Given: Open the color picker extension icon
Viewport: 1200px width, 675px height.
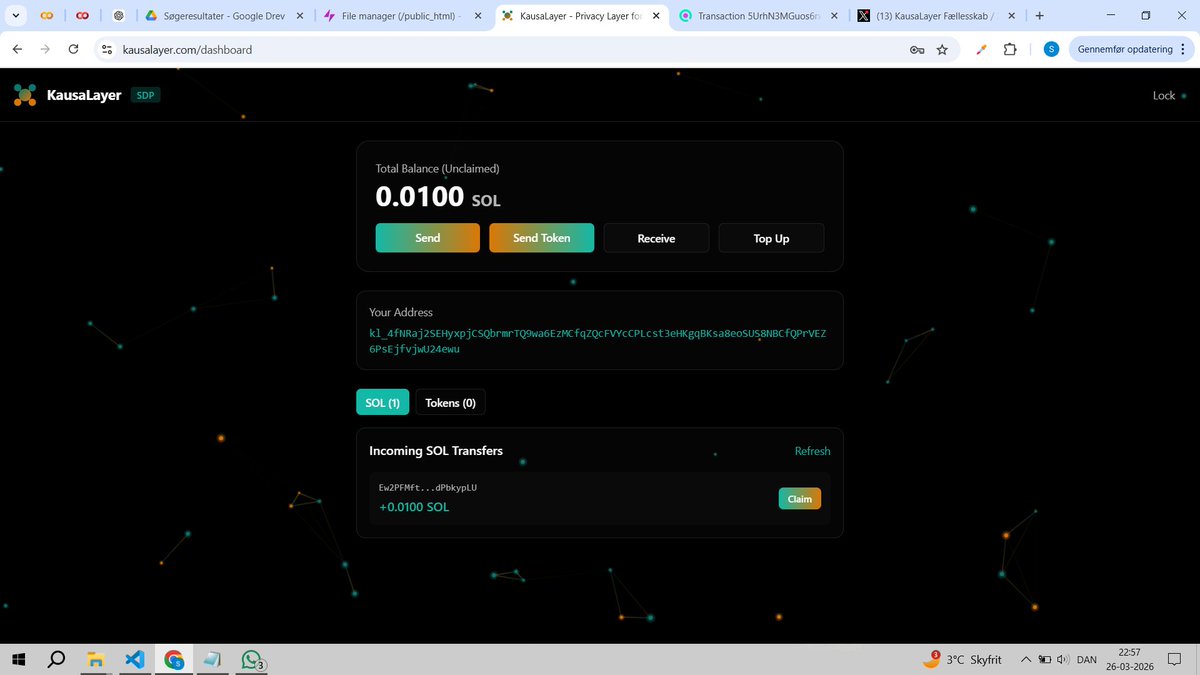Looking at the screenshot, I should [981, 50].
